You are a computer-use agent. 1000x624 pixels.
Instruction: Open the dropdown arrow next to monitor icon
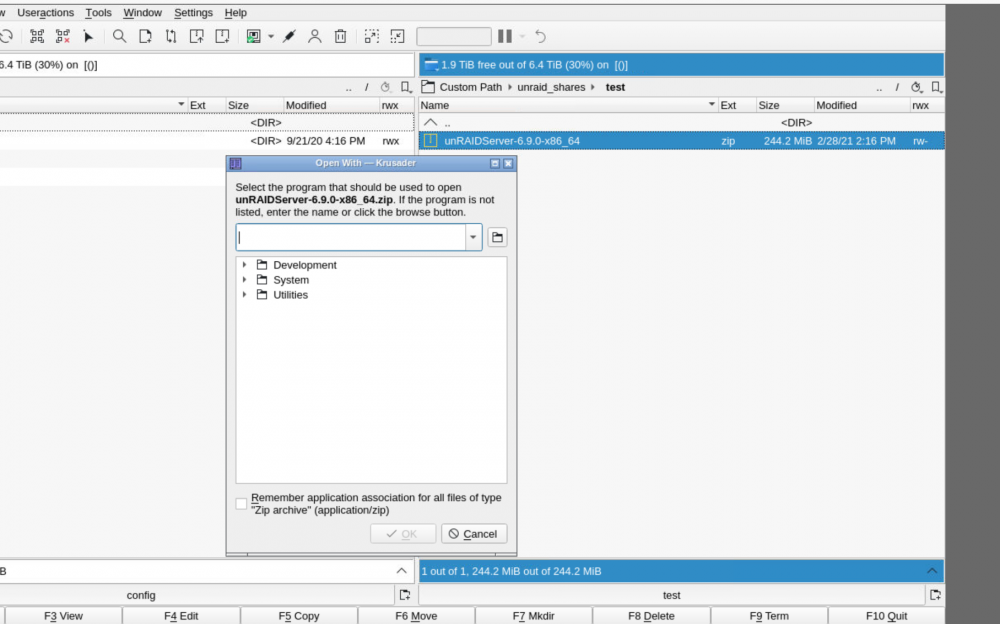[x=271, y=36]
